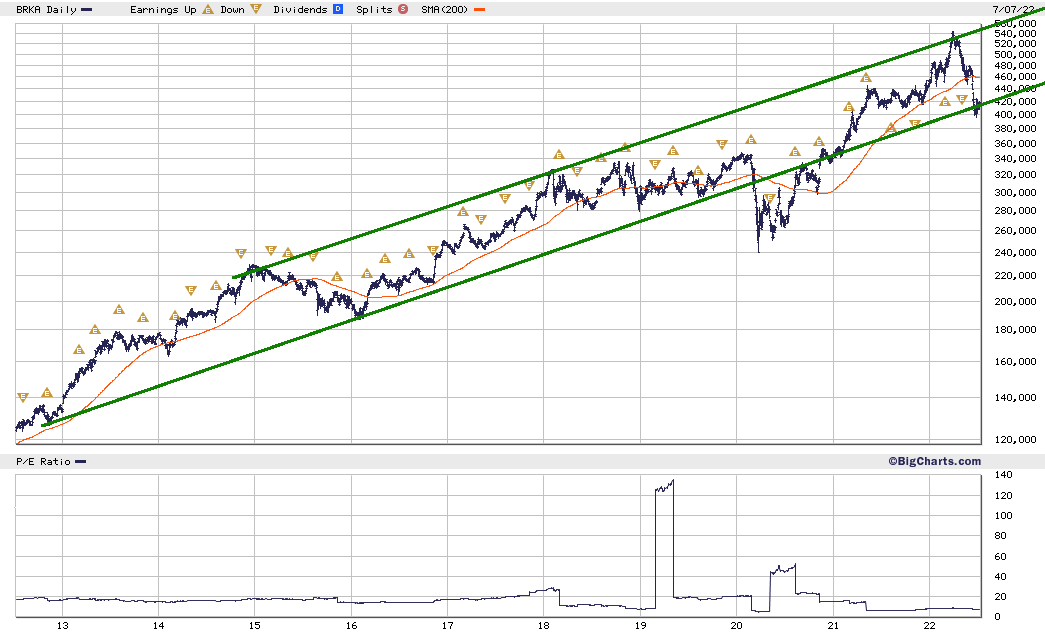Click the SMA(200) legend text
The image size is (1045, 635).
click(445, 9)
